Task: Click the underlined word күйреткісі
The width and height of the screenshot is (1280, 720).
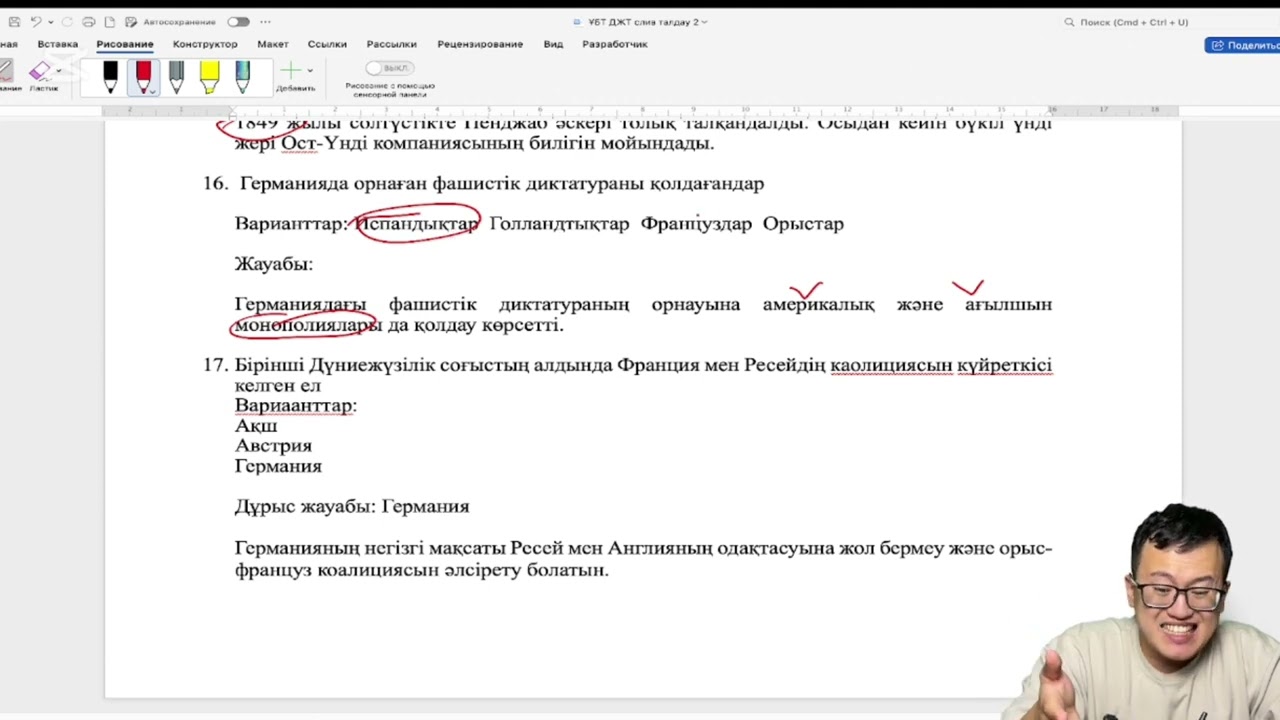Action: click(x=1004, y=366)
